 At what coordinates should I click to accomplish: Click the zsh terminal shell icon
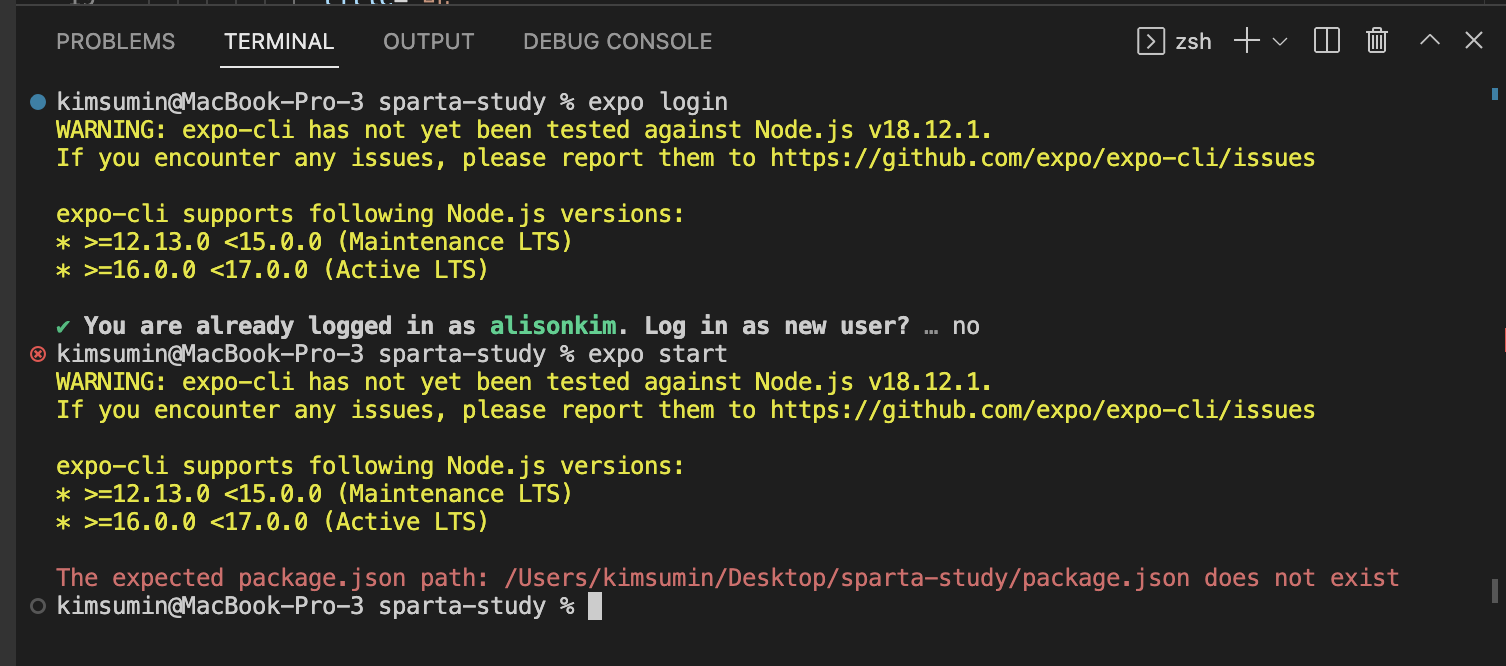click(x=1151, y=41)
